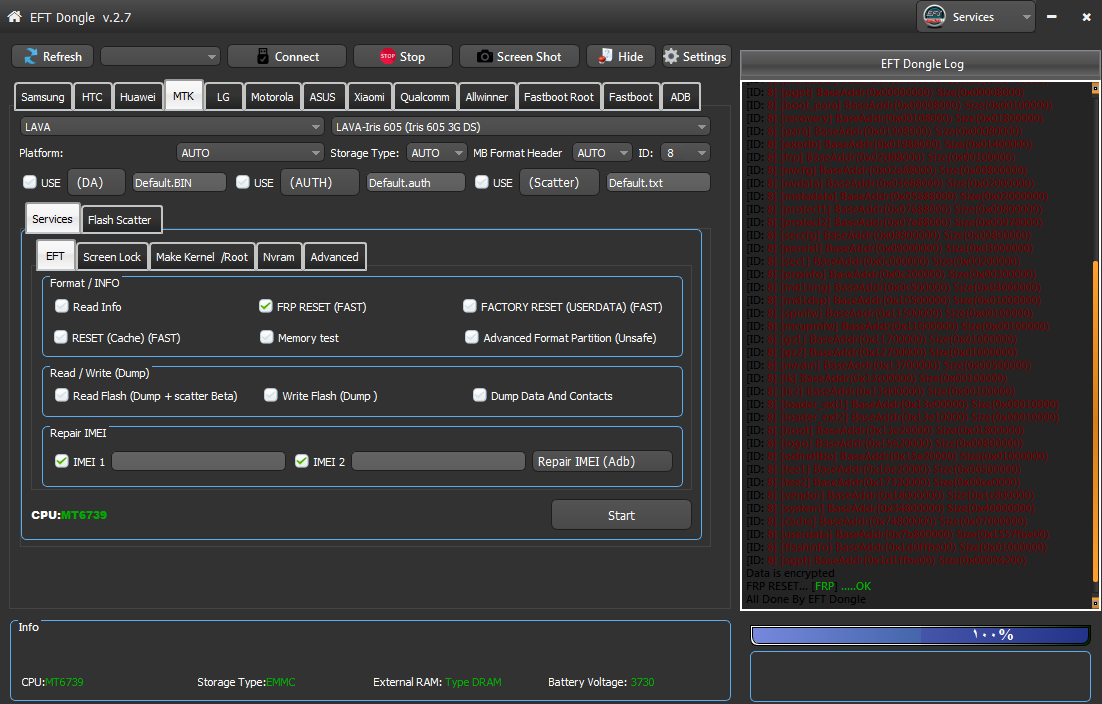Viewport: 1102px width, 704px height.
Task: Enable the Memory test checkbox
Action: pyautogui.click(x=266, y=337)
